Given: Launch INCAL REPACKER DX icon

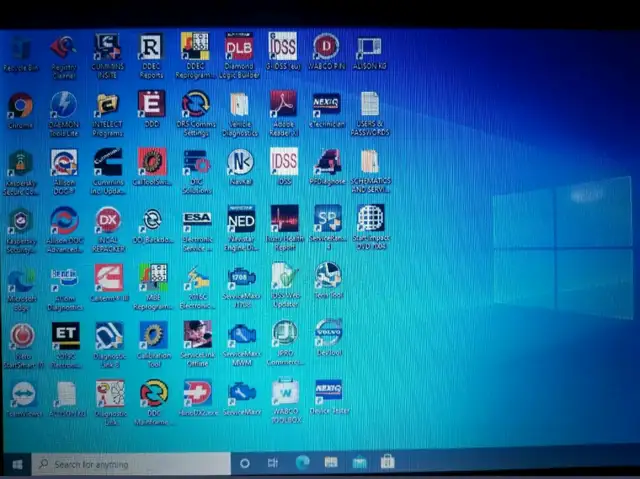Looking at the screenshot, I should point(108,220).
